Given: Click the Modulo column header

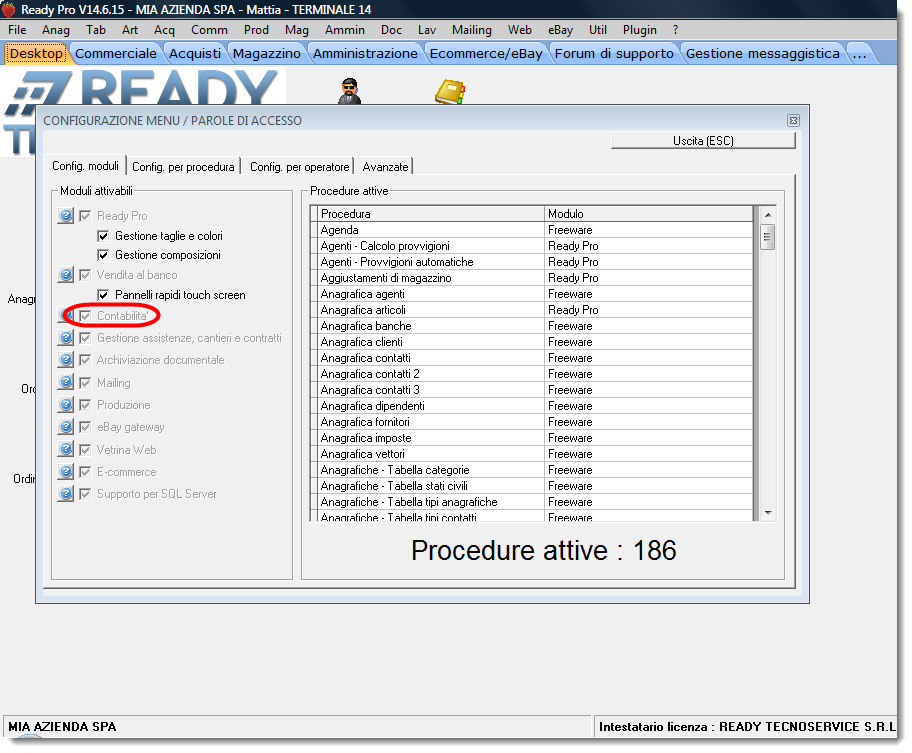Looking at the screenshot, I should click(649, 214).
